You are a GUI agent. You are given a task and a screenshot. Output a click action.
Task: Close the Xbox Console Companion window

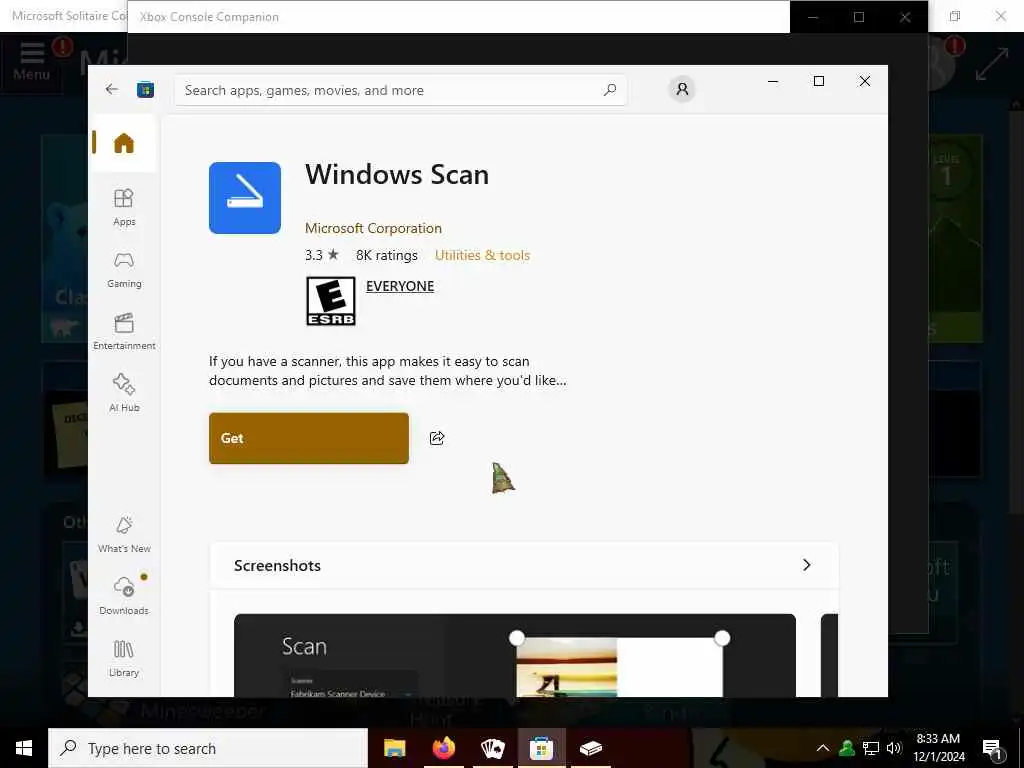905,17
